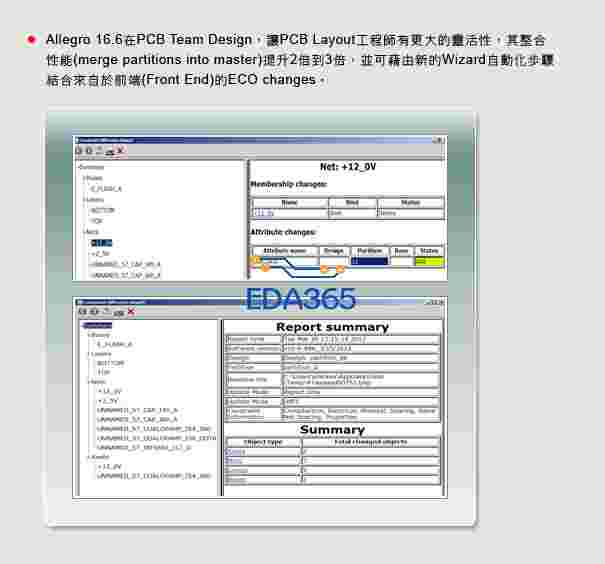Click the Total changed objects header in Summary table

point(371,442)
